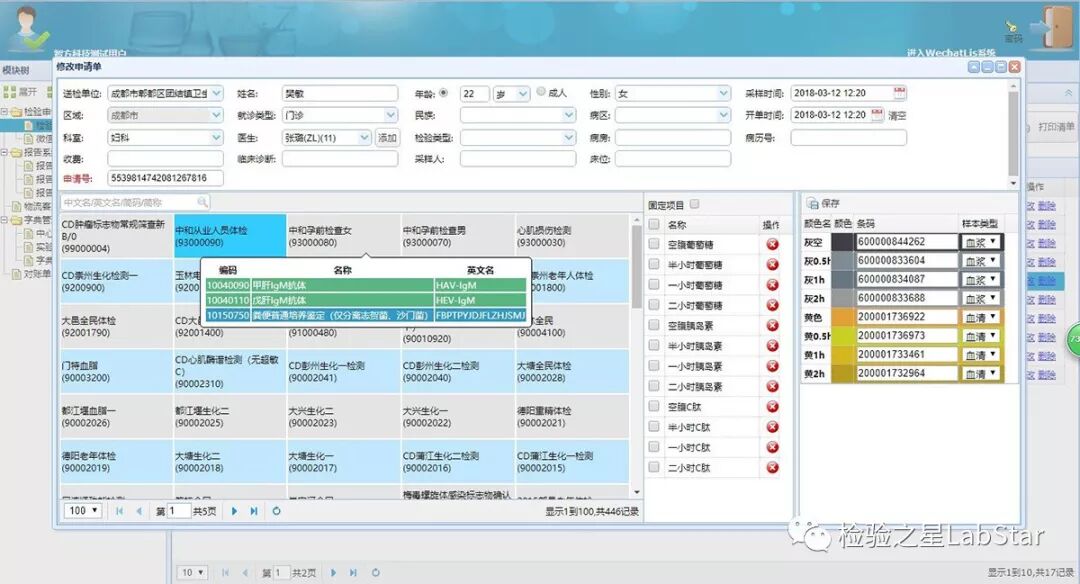This screenshot has width=1080, height=584.
Task: Select the 大塘生化一 (90002017) tile
Action: click(343, 461)
